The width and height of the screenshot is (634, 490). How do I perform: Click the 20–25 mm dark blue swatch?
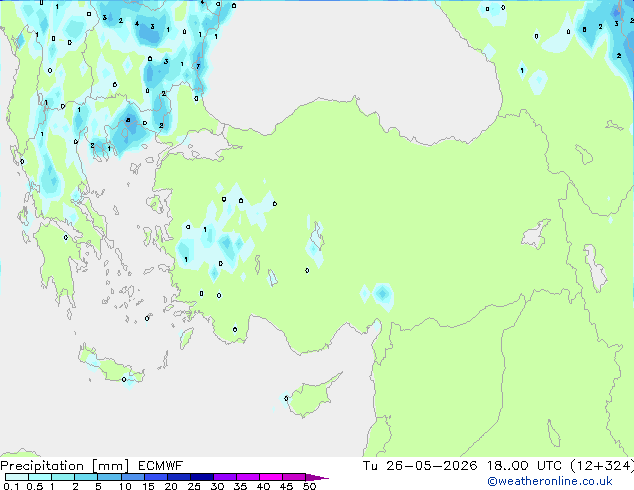179,477
